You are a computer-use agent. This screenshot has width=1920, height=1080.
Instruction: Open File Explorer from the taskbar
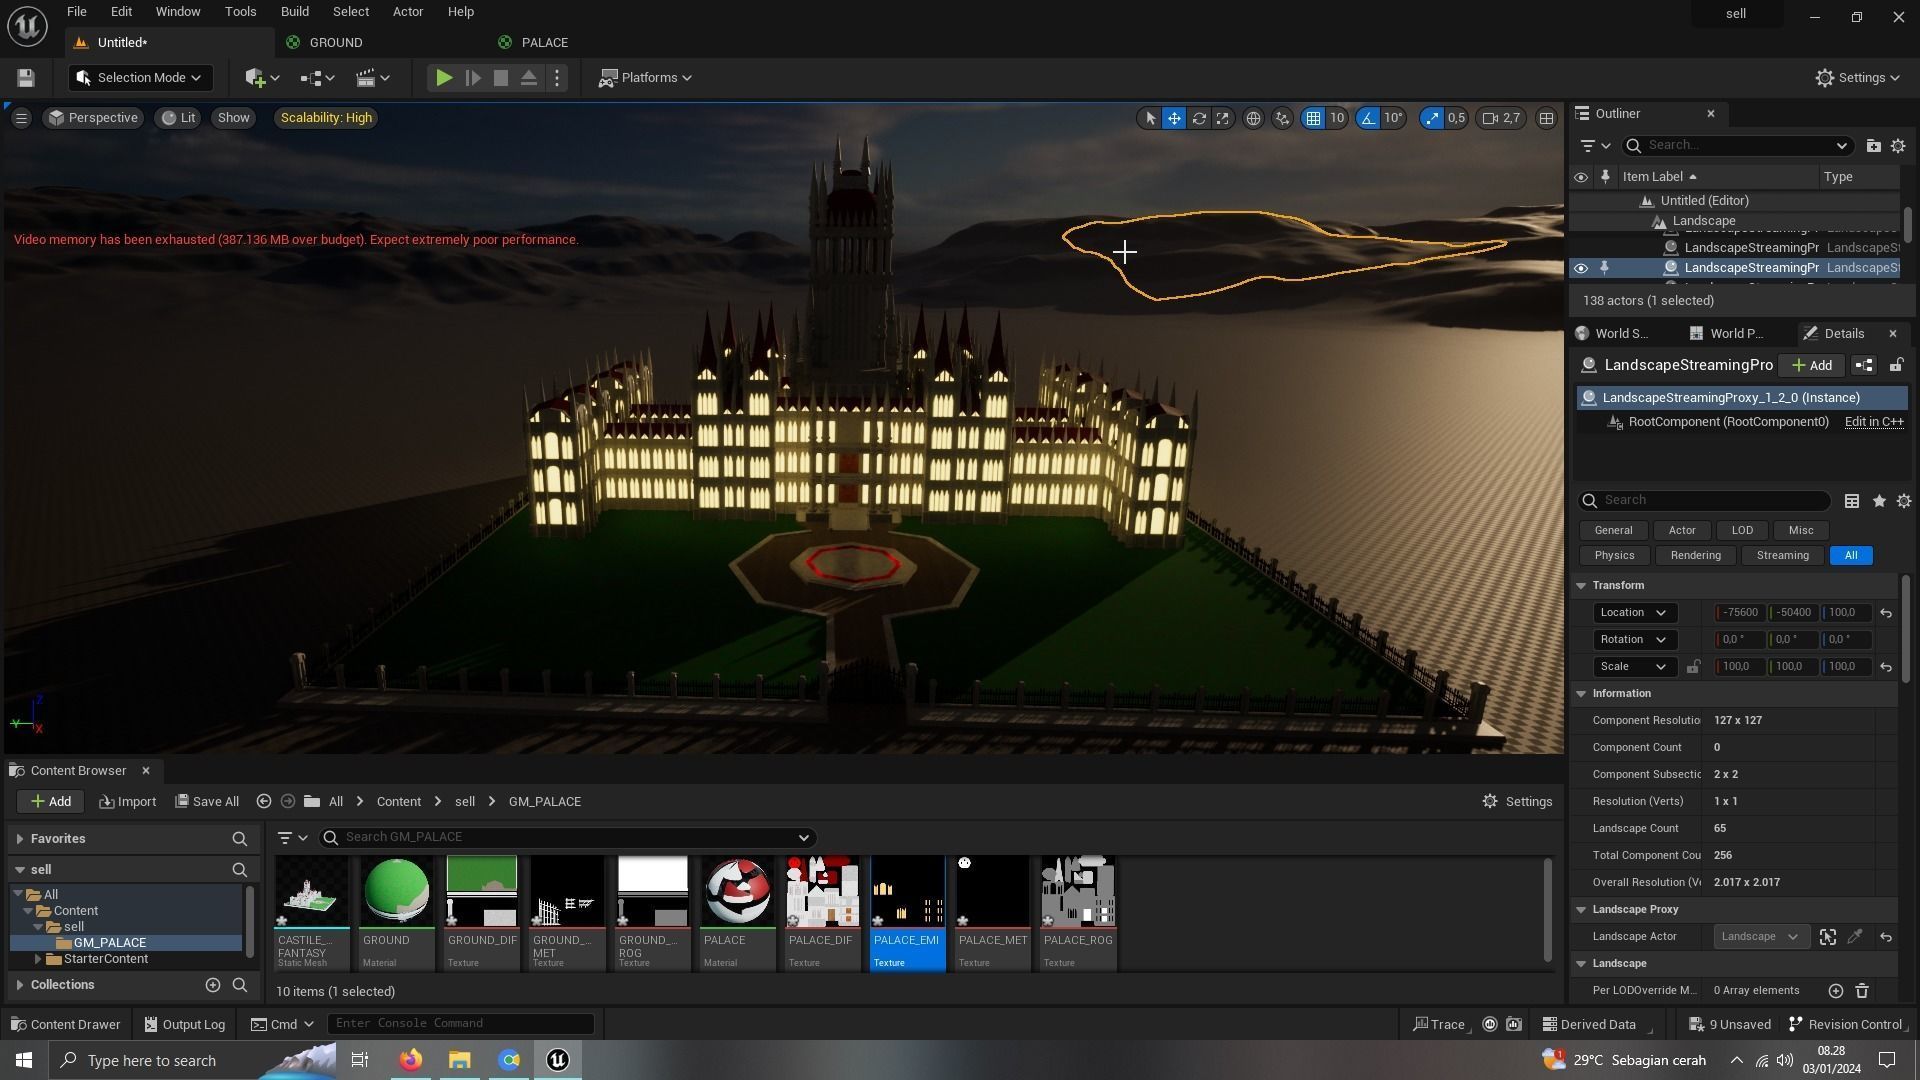coord(459,1061)
